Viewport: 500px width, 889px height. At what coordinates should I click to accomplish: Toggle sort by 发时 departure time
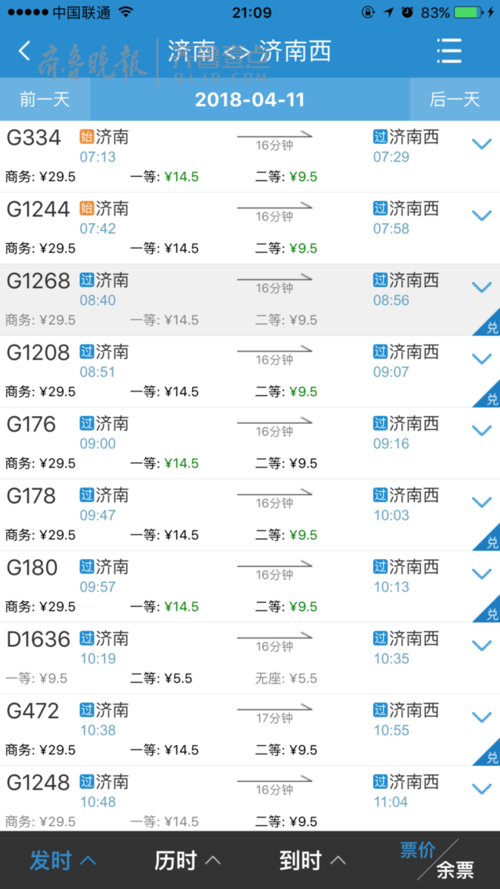62,861
